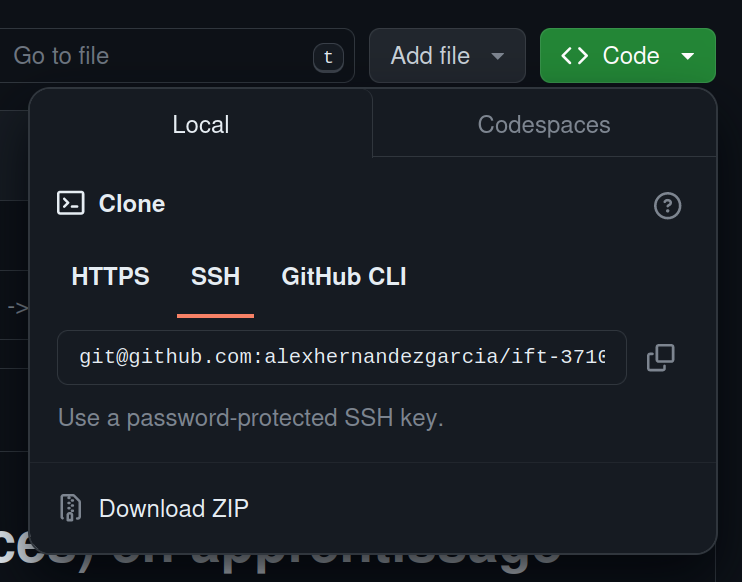The width and height of the screenshot is (742, 582).
Task: Click the "t" keyboard shortcut badge
Action: (328, 56)
